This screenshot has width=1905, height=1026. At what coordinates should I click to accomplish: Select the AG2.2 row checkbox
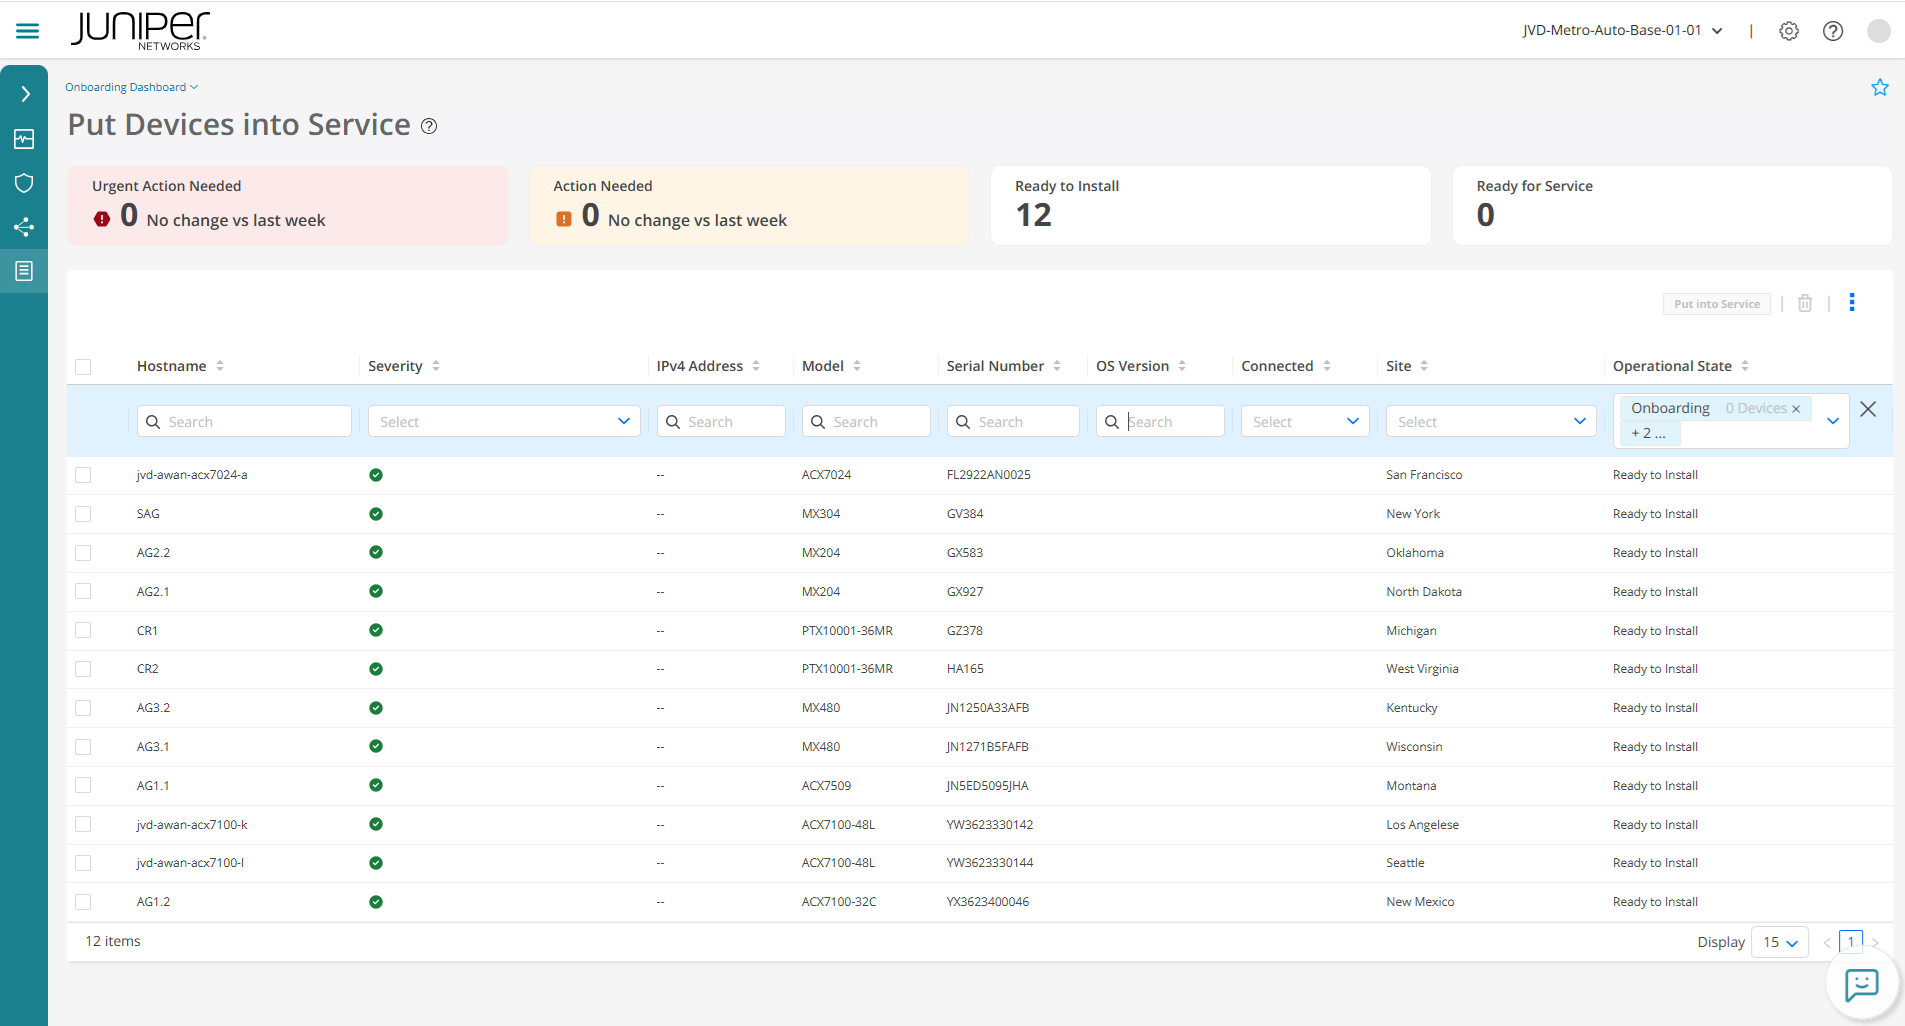coord(83,553)
